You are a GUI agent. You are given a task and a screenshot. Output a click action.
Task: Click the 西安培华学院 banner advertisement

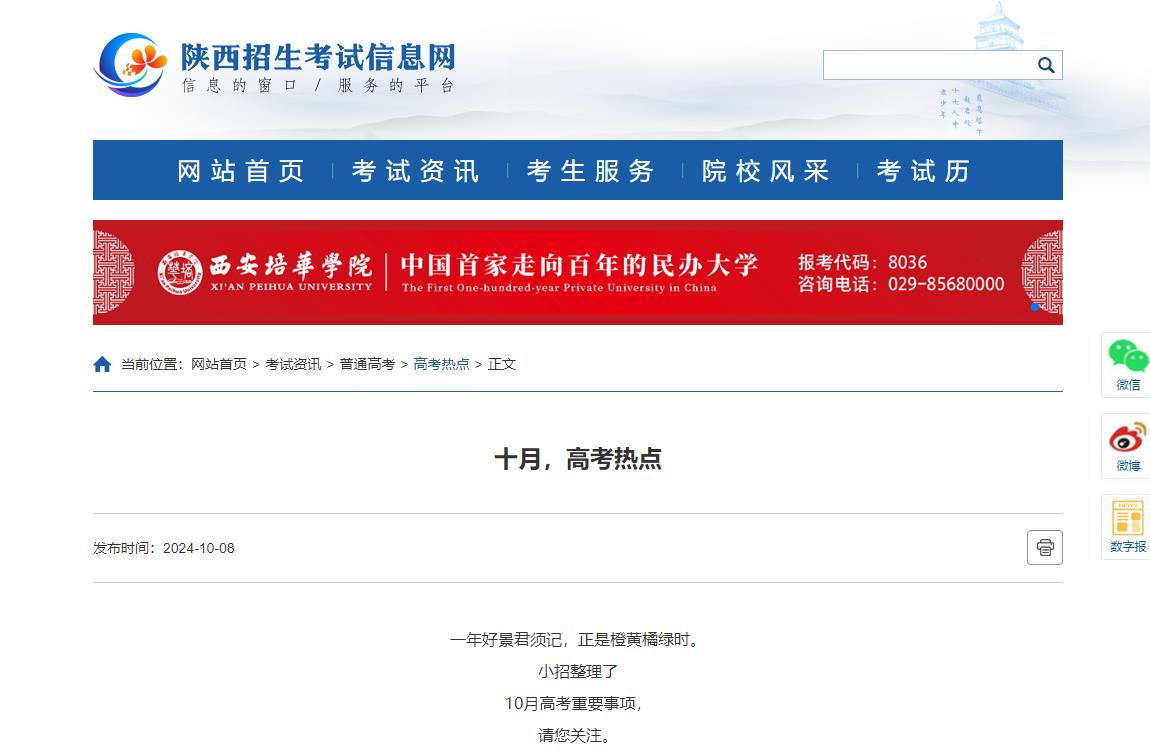point(577,271)
